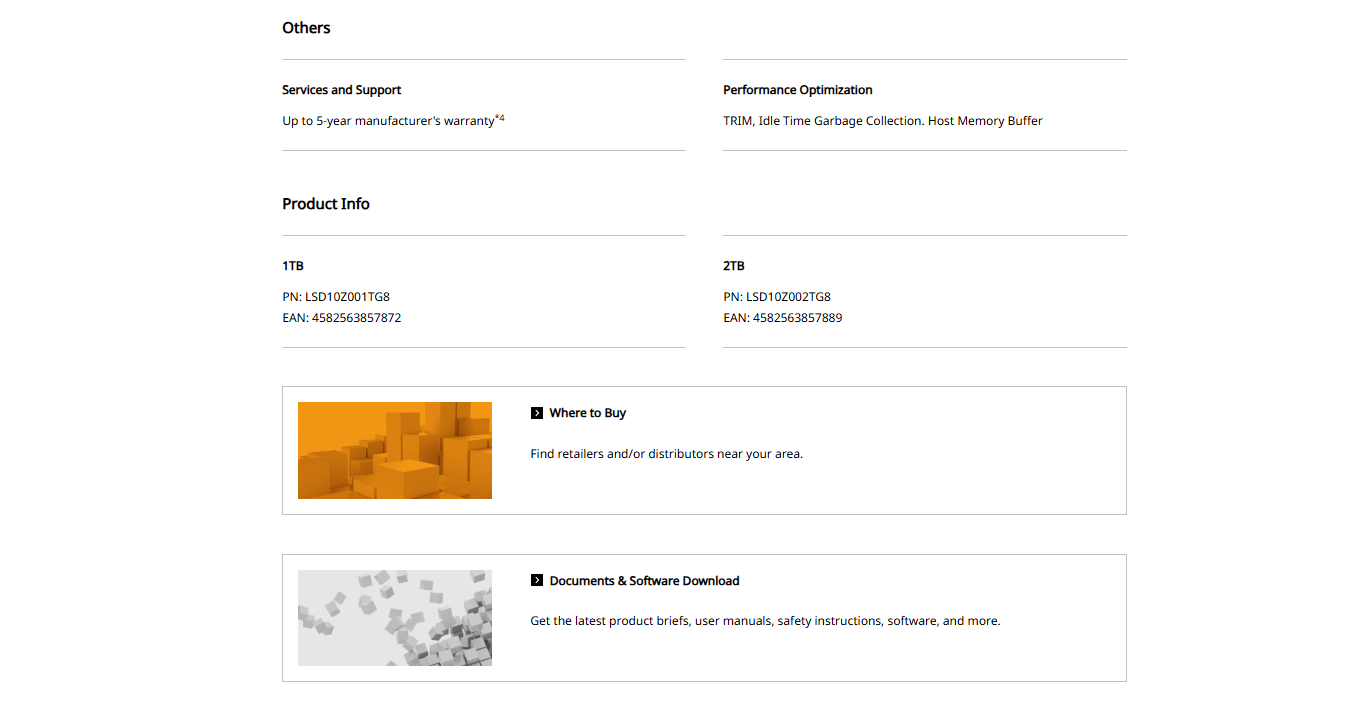Click the 2TB part number LSD10Z002TG8
The height and width of the screenshot is (709, 1372).
coord(788,297)
